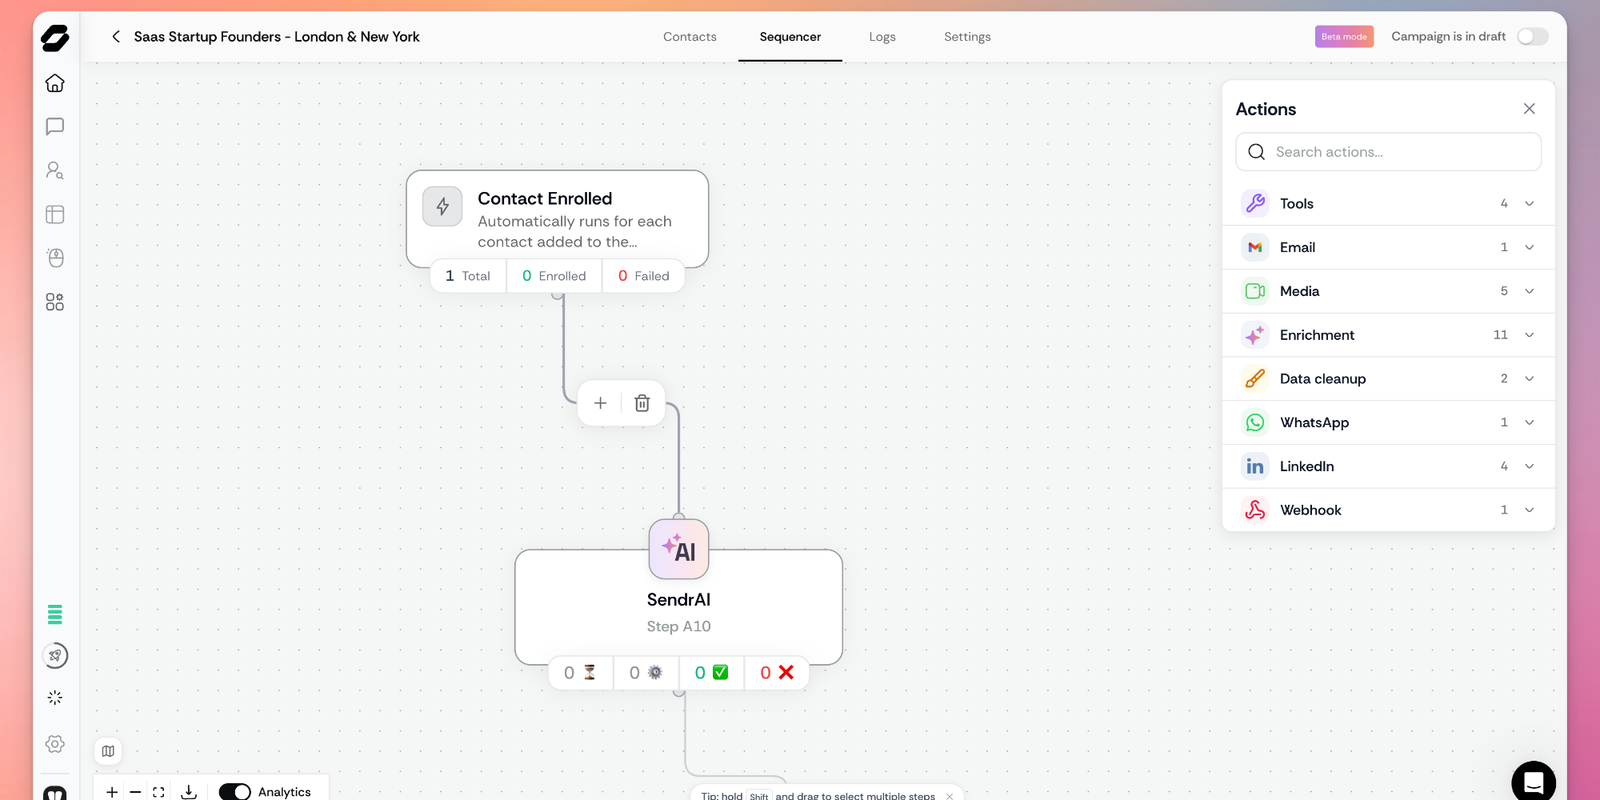Click the lightning trigger icon

point(442,207)
